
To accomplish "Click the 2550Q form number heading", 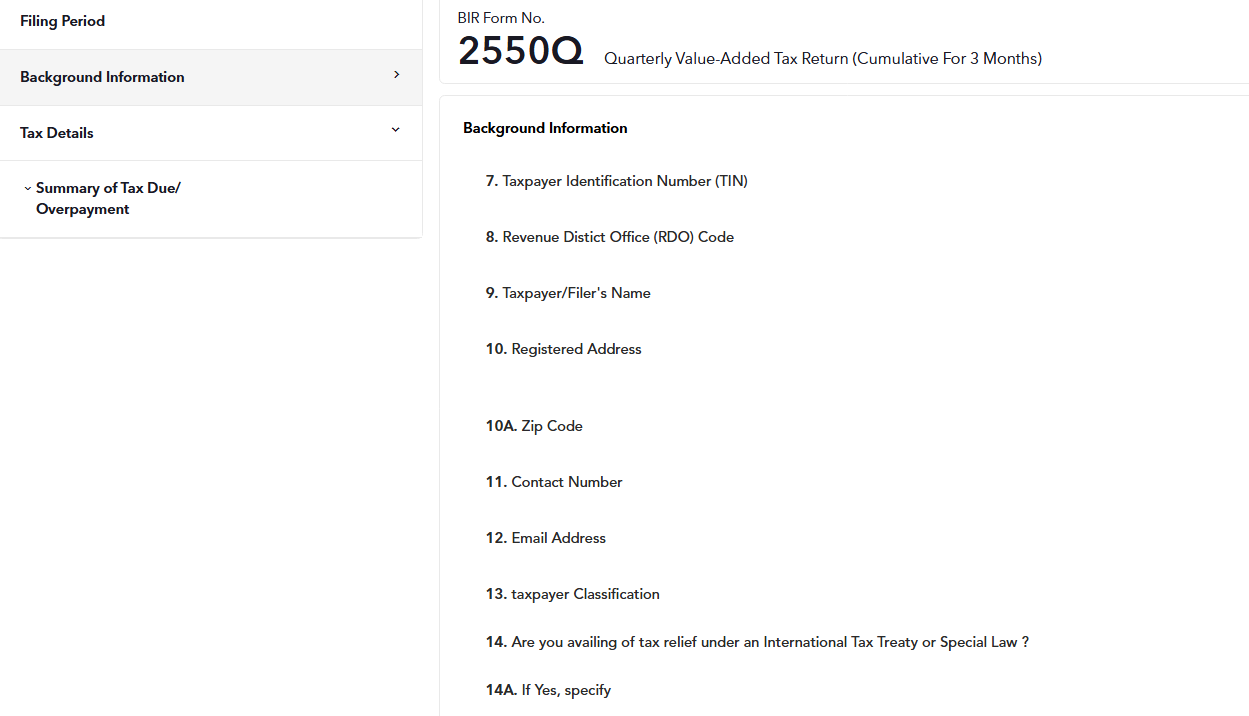I will tap(520, 51).
